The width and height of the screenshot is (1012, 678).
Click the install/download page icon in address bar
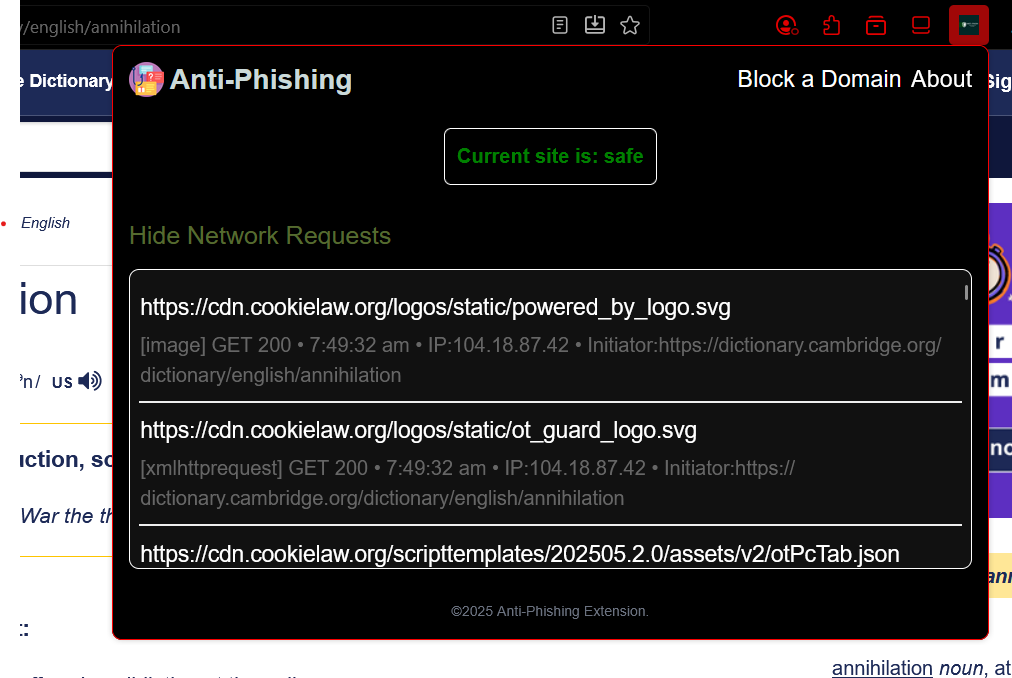pos(595,25)
